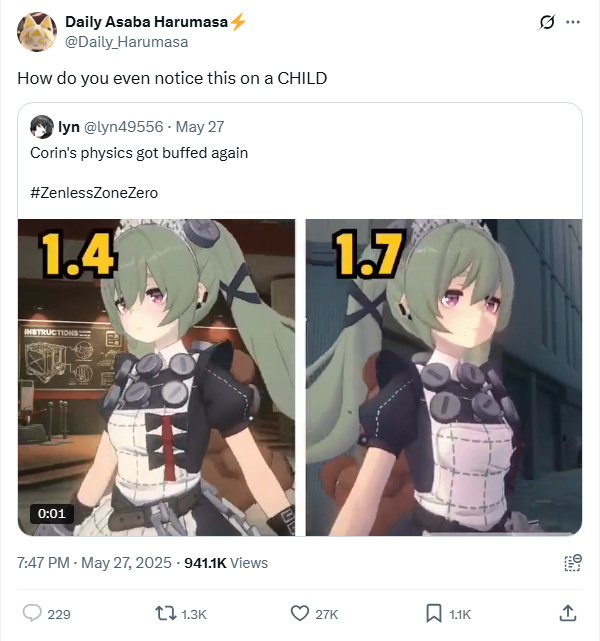Click the May 27 quoted tweet date
Viewport: 600px width, 641px height.
200,127
